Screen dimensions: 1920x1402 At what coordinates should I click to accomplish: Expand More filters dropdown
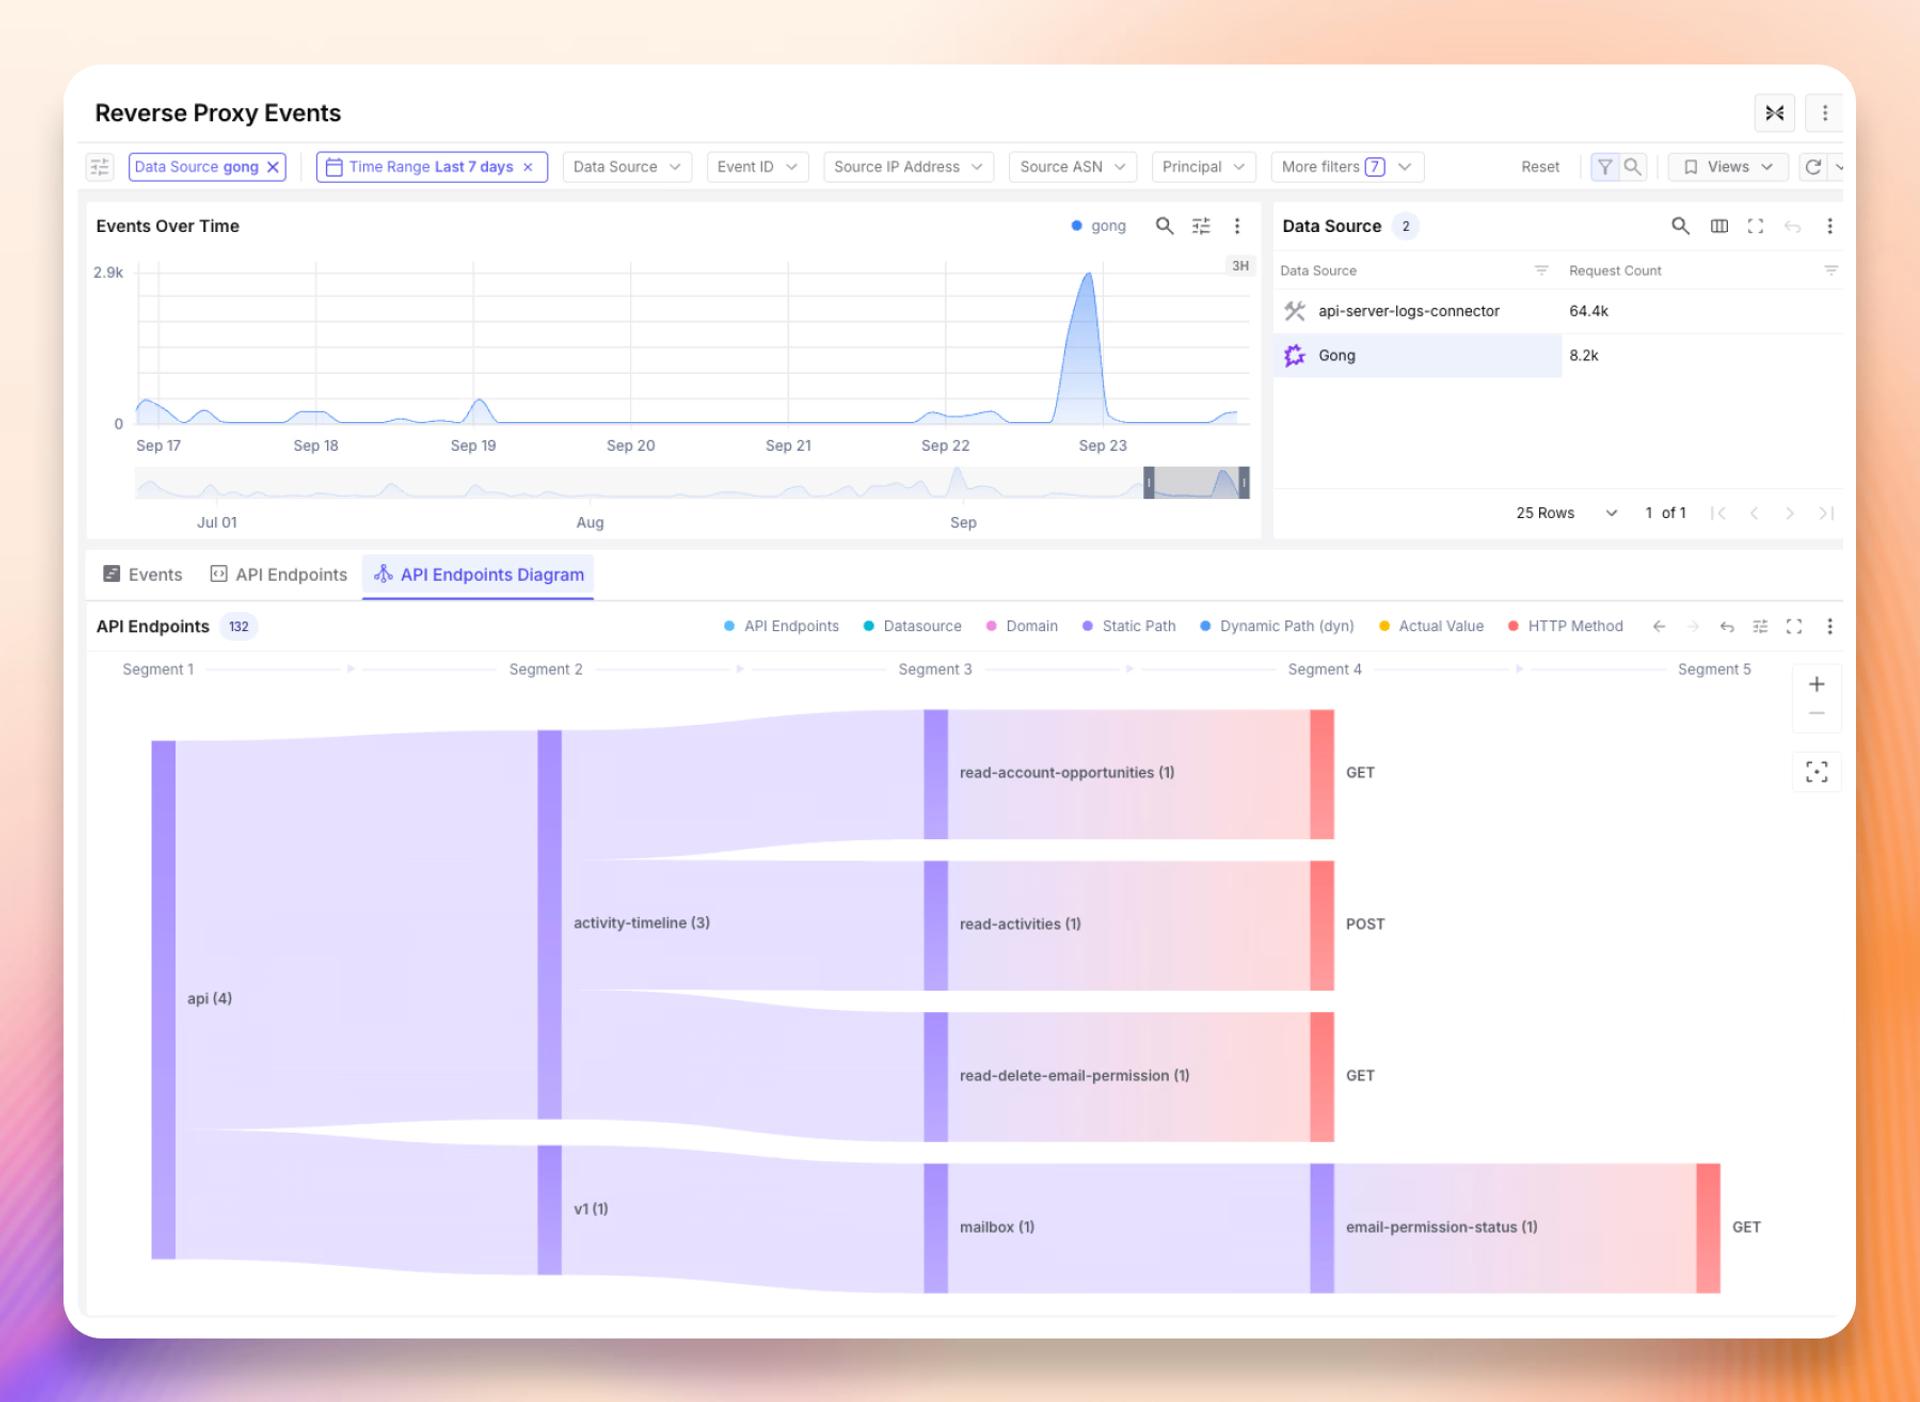1346,167
